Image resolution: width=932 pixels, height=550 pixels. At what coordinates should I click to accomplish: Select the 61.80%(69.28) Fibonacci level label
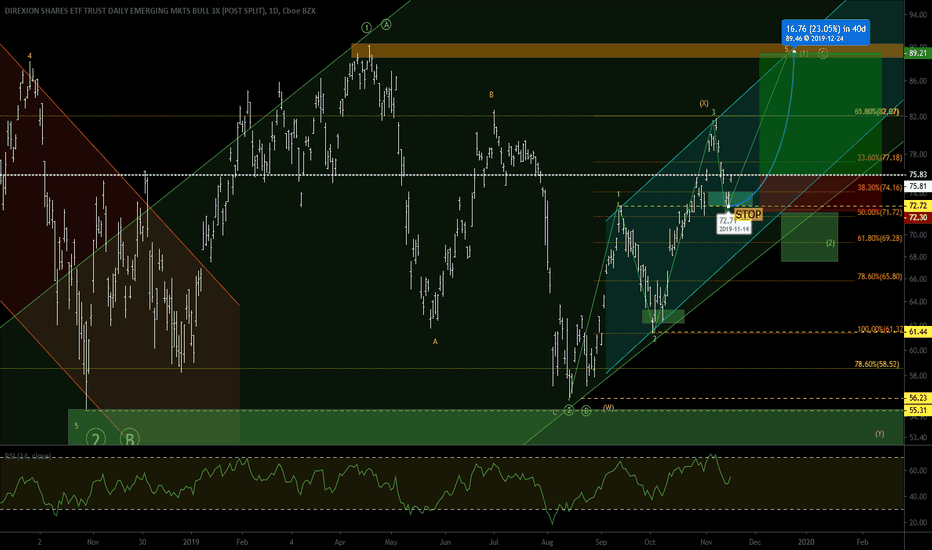pyautogui.click(x=880, y=238)
